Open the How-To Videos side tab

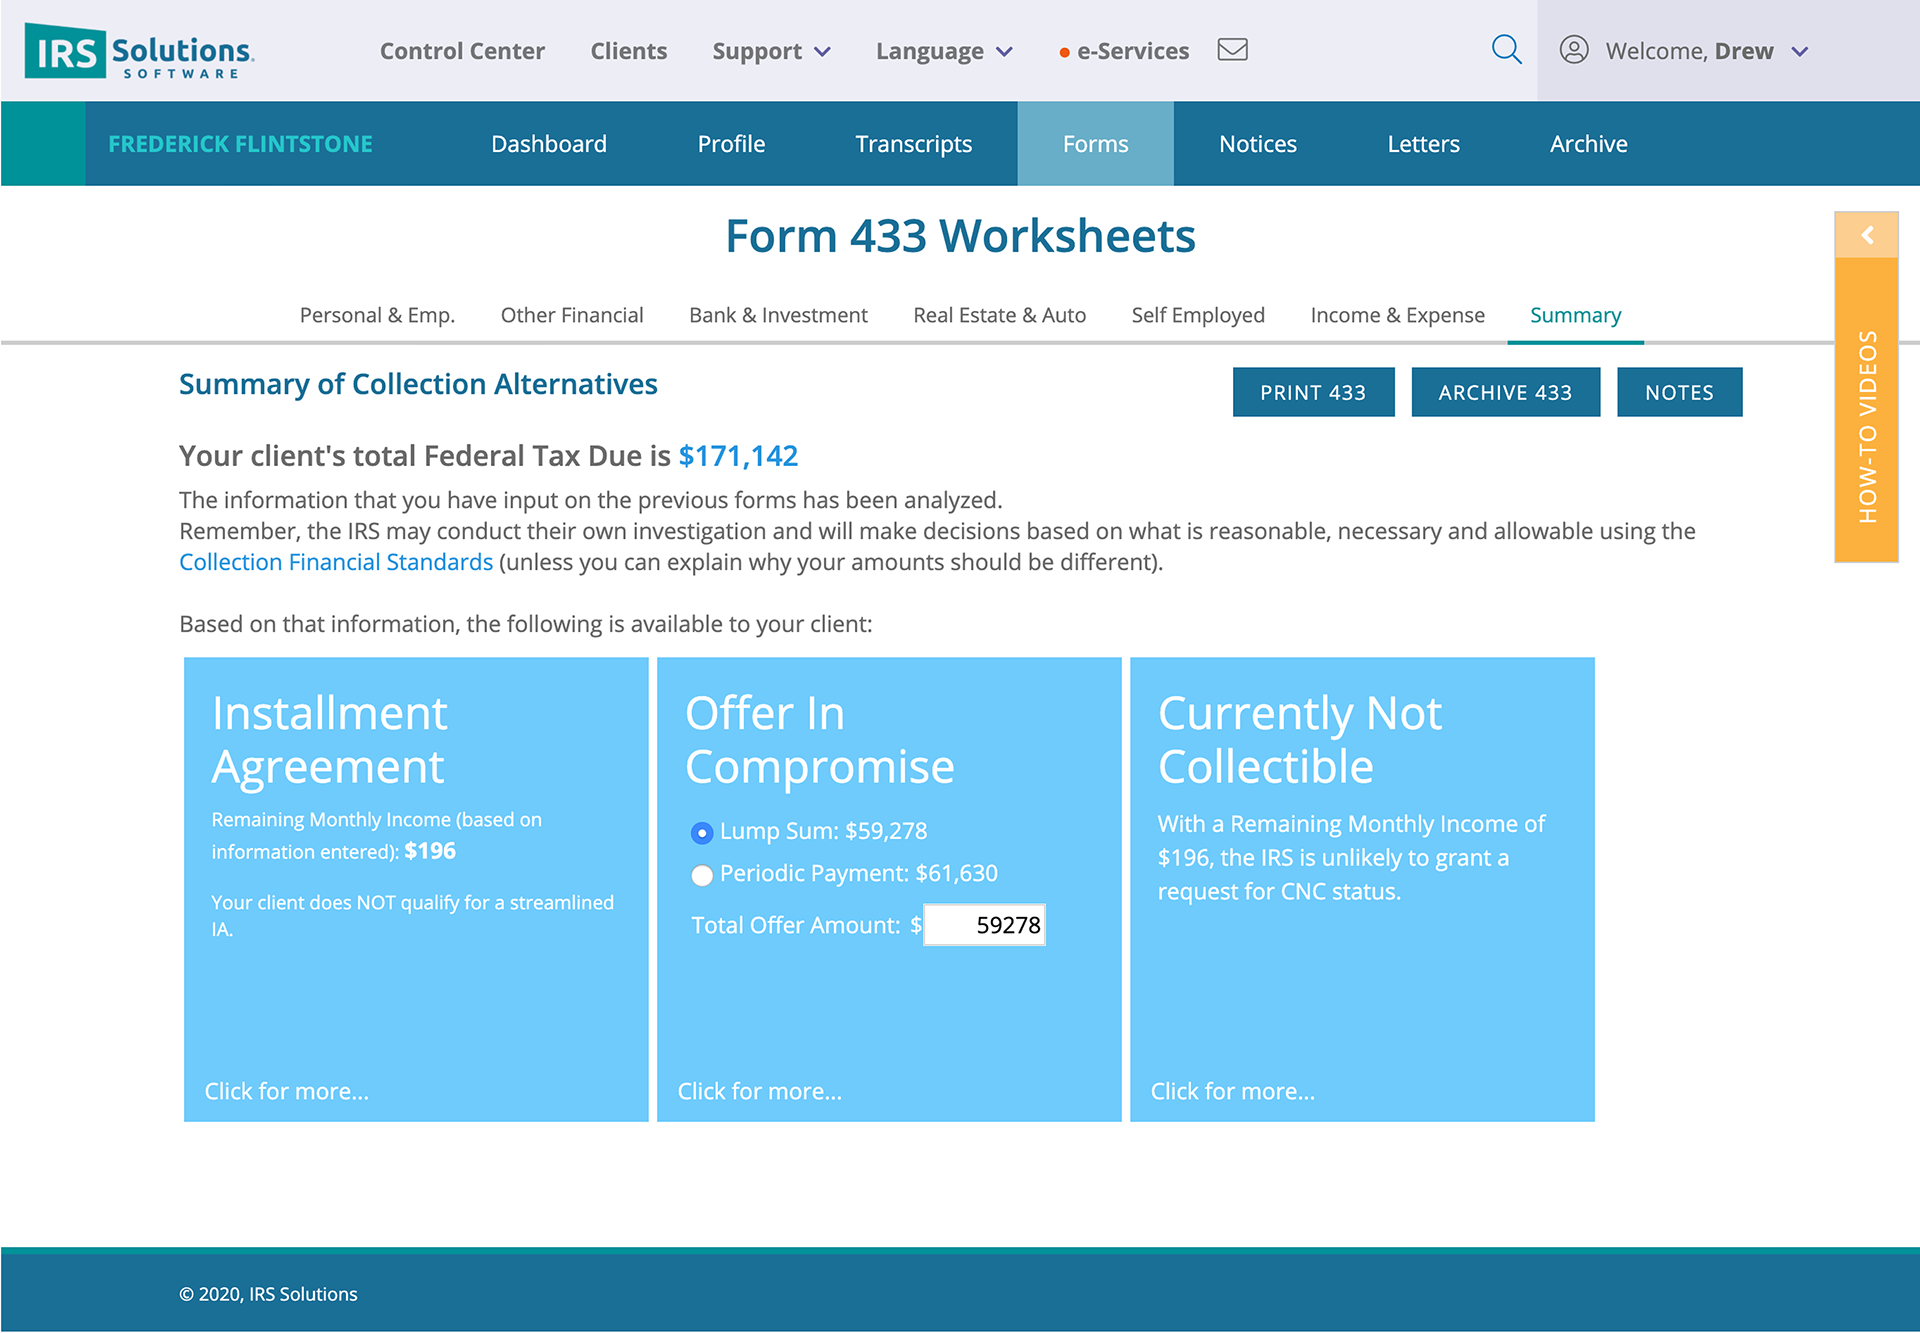1866,425
